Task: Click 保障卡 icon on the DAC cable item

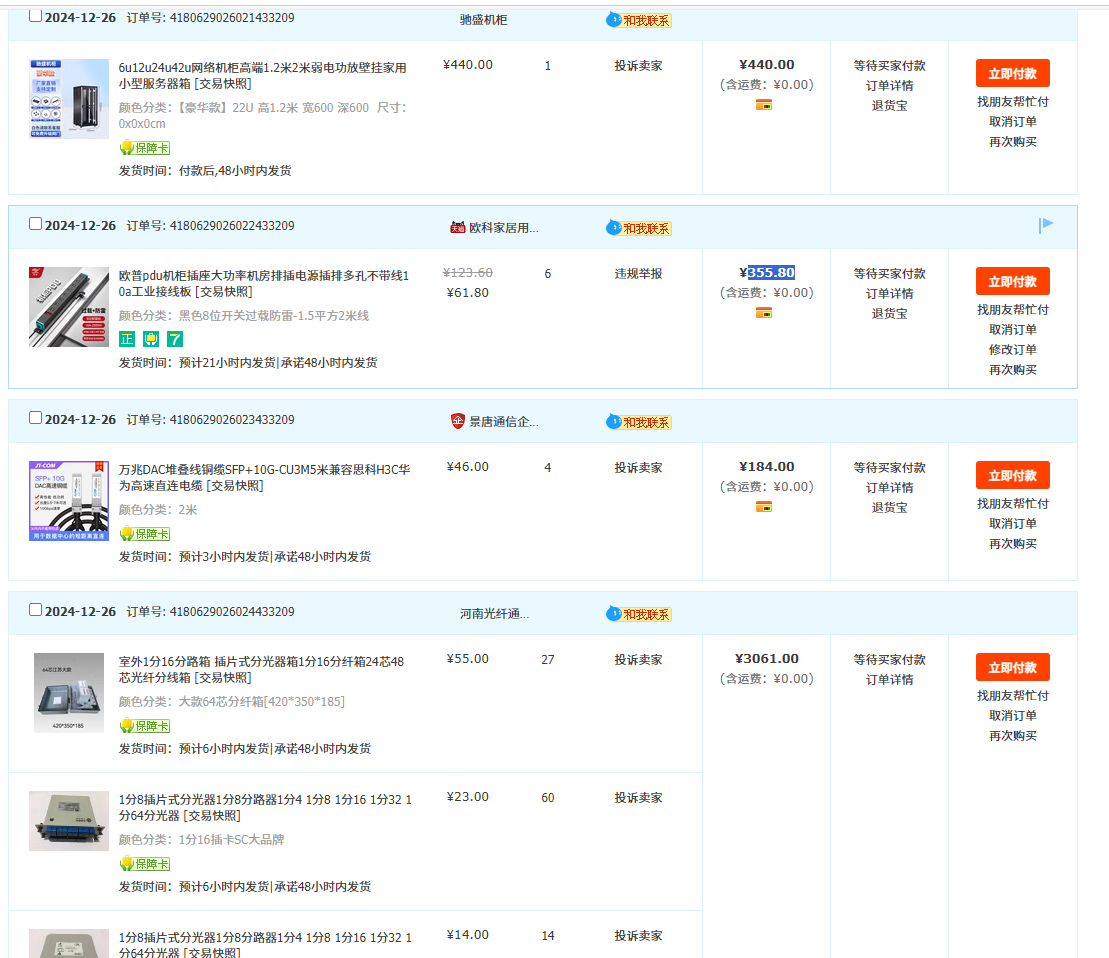Action: coord(145,534)
